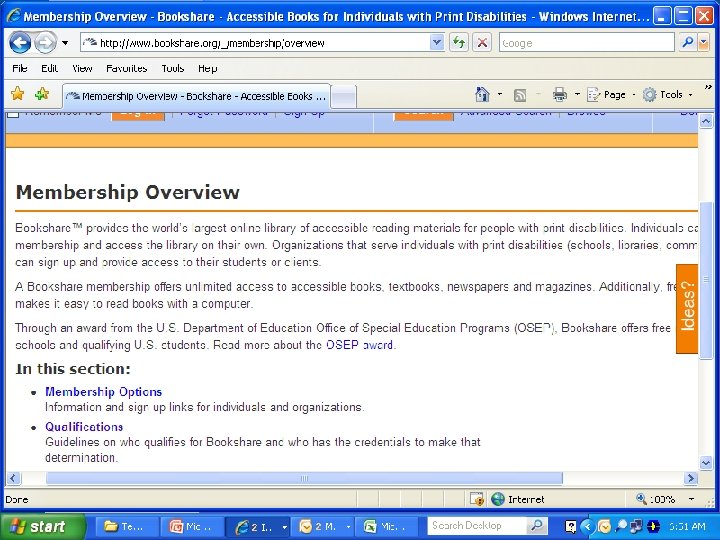
Task: Open the search provider options dropdown
Action: 703,43
